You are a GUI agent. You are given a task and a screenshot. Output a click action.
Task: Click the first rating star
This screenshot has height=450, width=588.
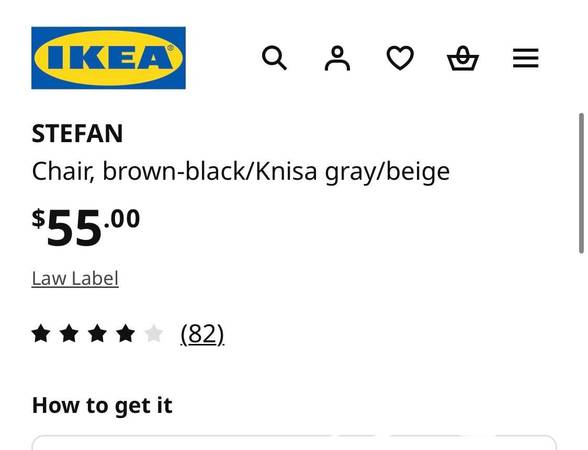click(41, 334)
